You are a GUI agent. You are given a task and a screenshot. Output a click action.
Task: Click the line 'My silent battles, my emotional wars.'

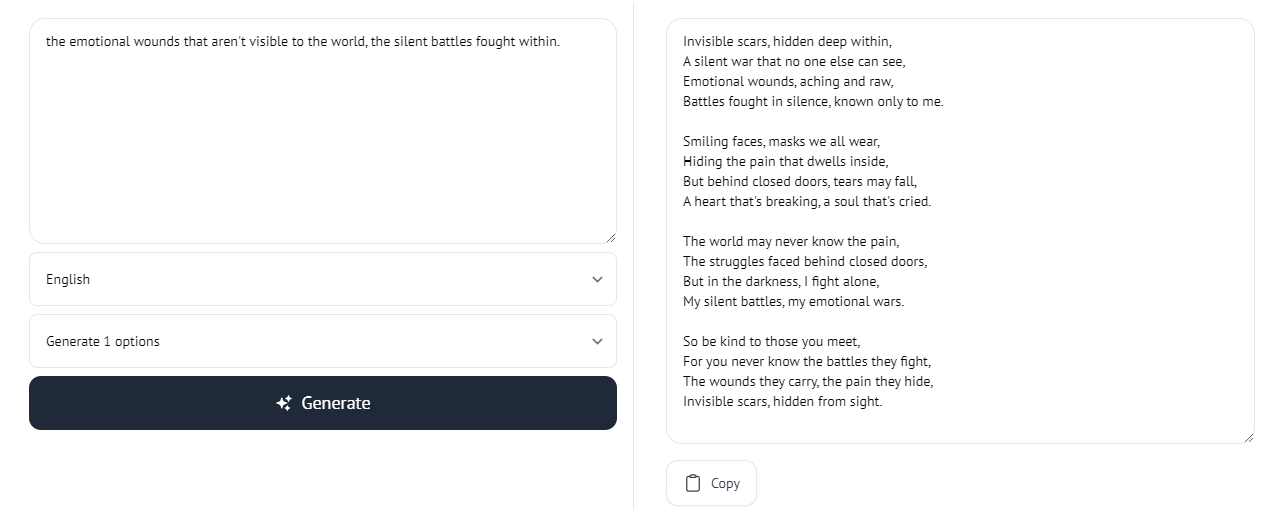click(x=793, y=301)
